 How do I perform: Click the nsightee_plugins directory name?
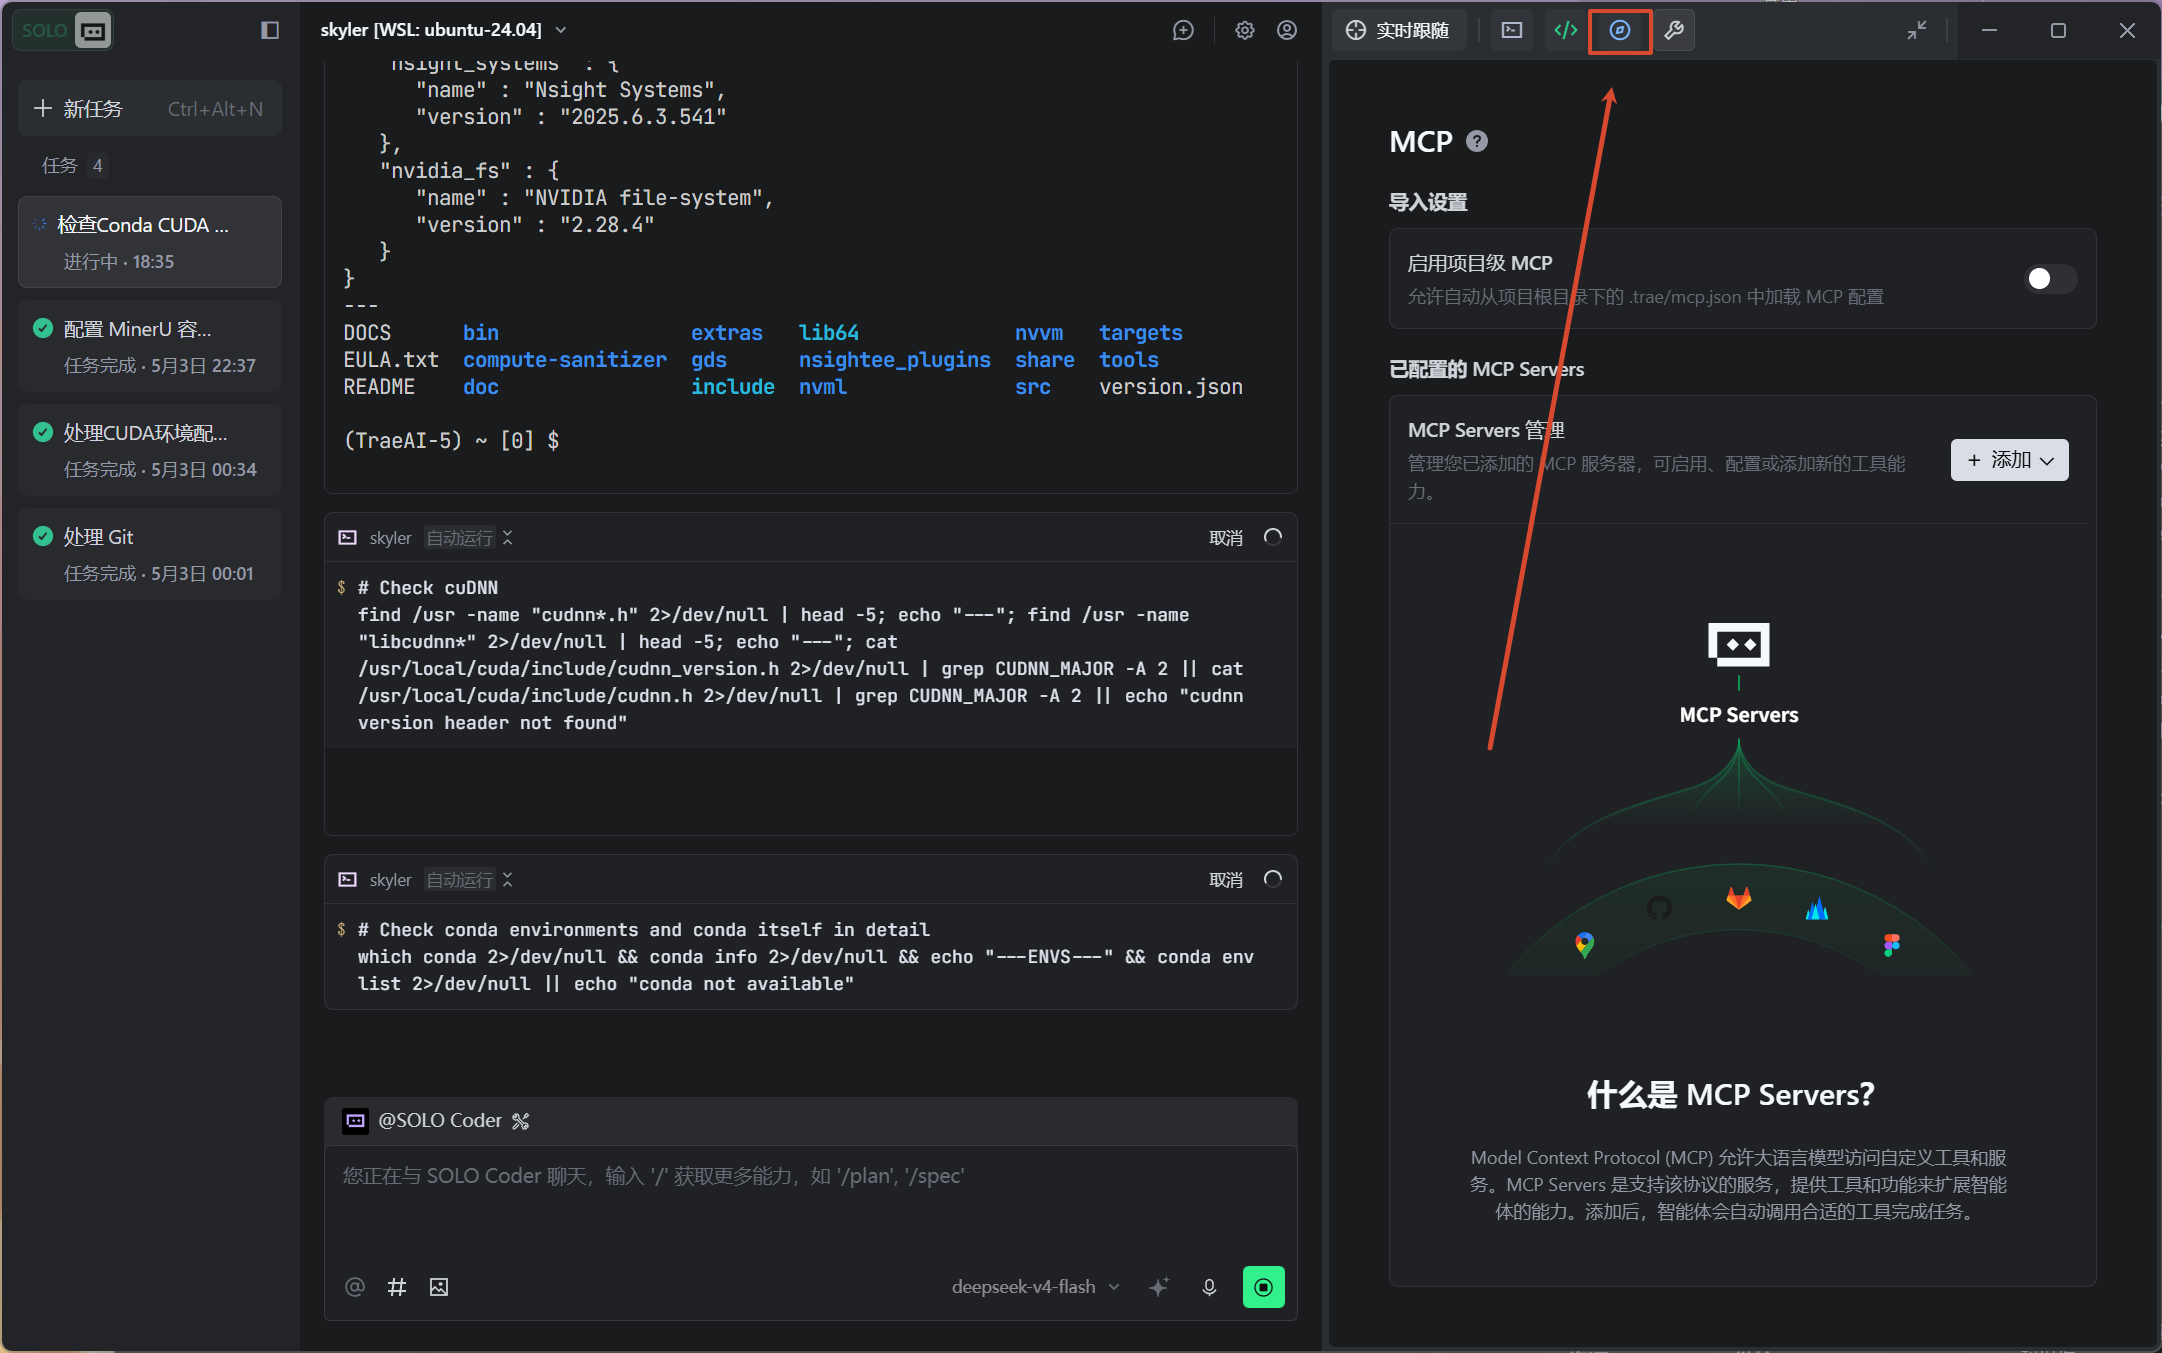pyautogui.click(x=895, y=360)
